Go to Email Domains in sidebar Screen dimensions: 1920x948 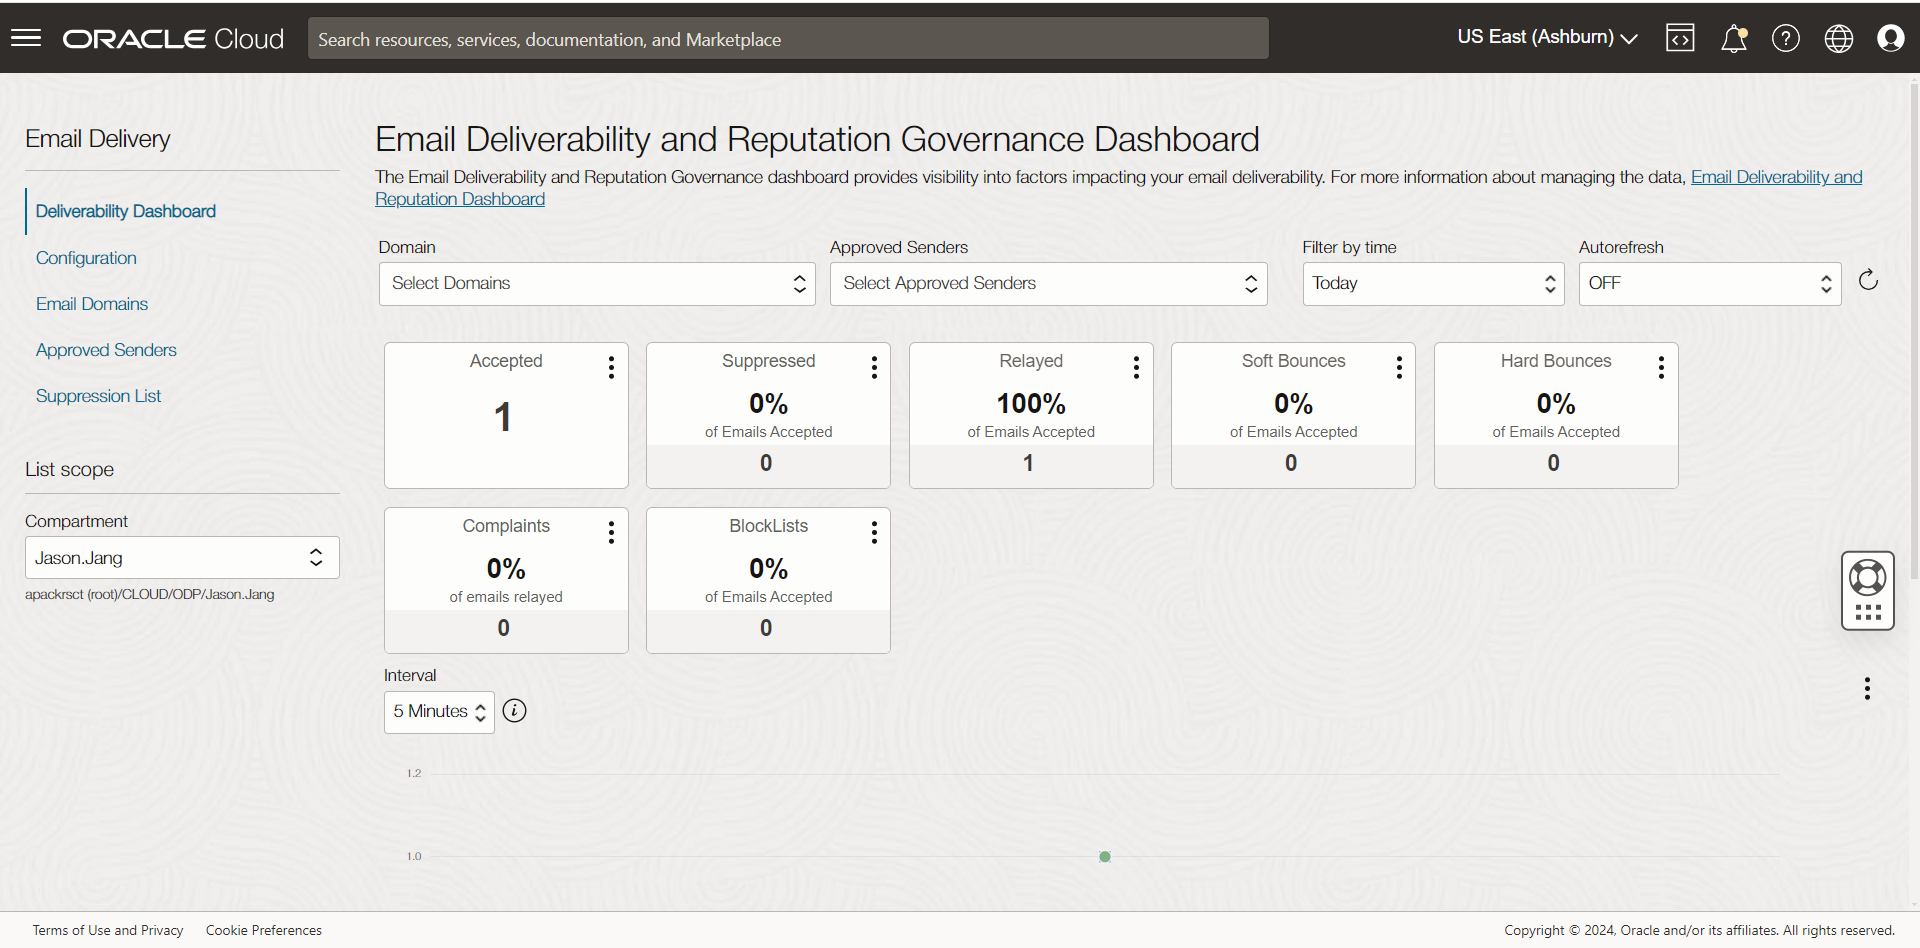[x=92, y=304]
